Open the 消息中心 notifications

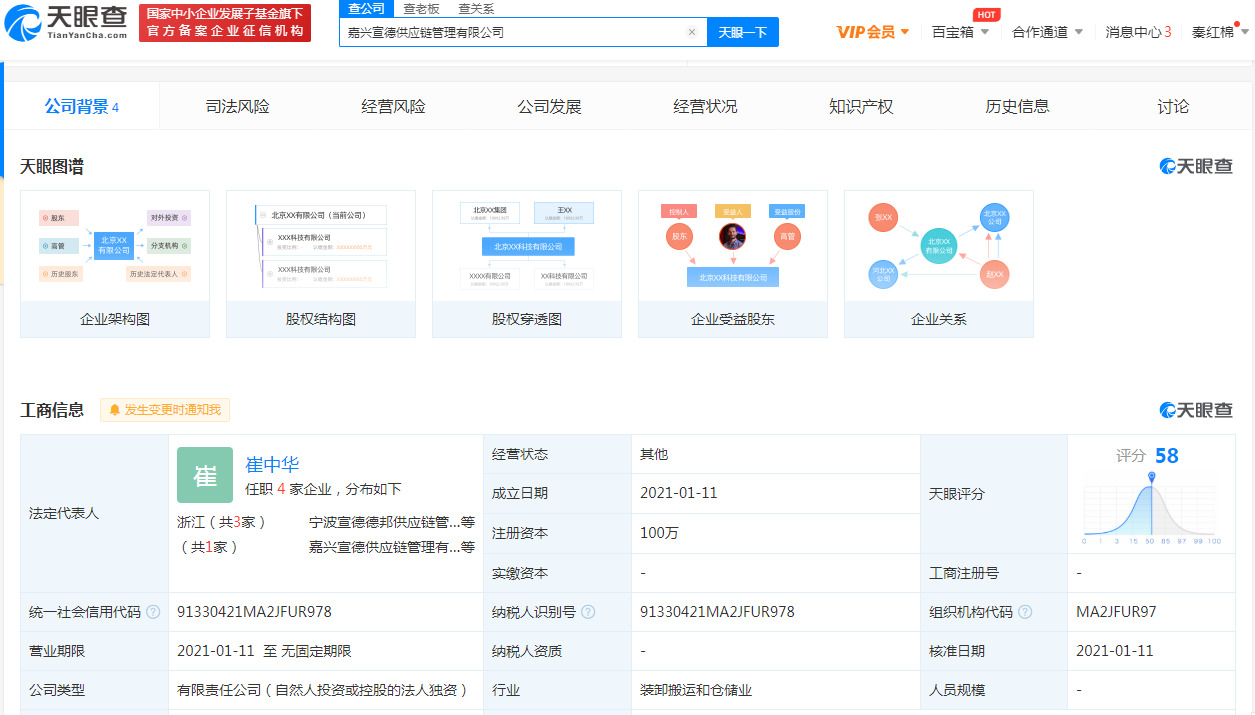[x=1138, y=32]
